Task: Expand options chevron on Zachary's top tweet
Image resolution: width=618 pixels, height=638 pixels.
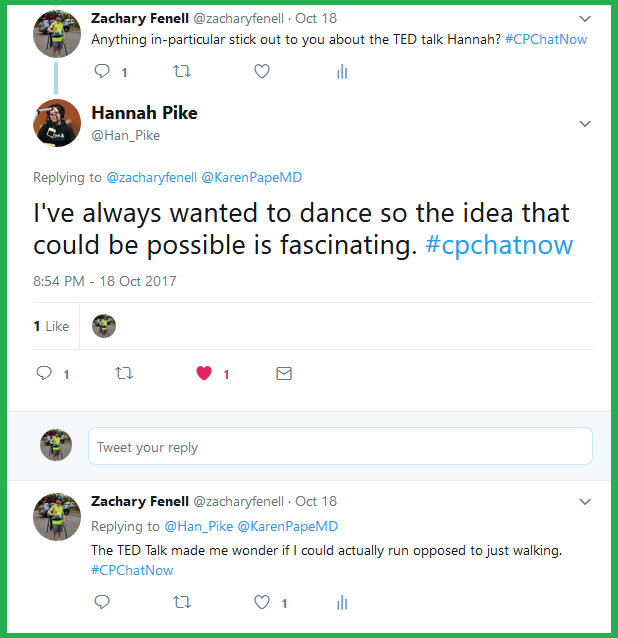Action: (x=585, y=19)
